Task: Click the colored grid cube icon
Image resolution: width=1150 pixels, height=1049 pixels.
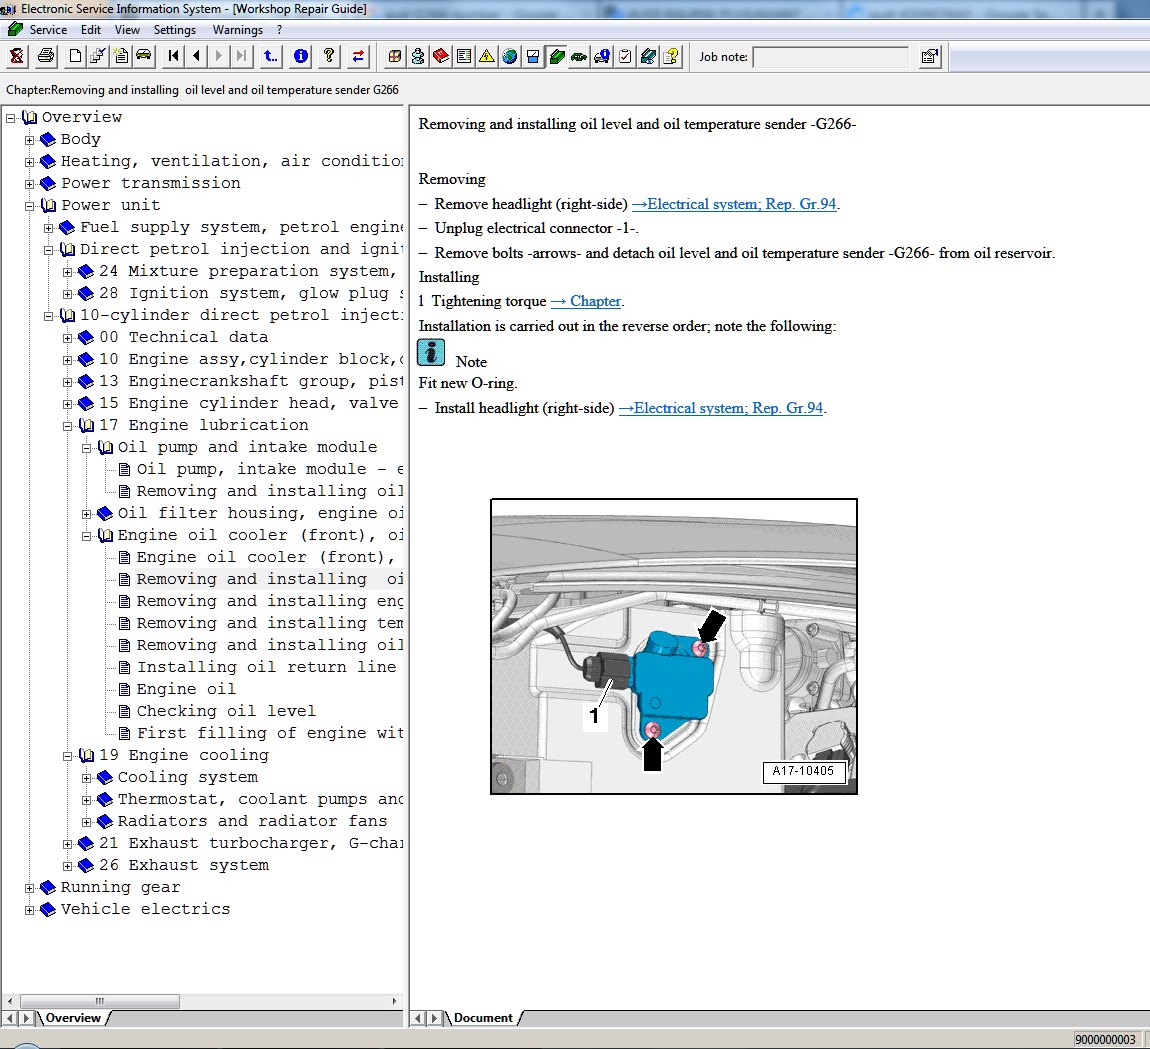Action: (395, 56)
